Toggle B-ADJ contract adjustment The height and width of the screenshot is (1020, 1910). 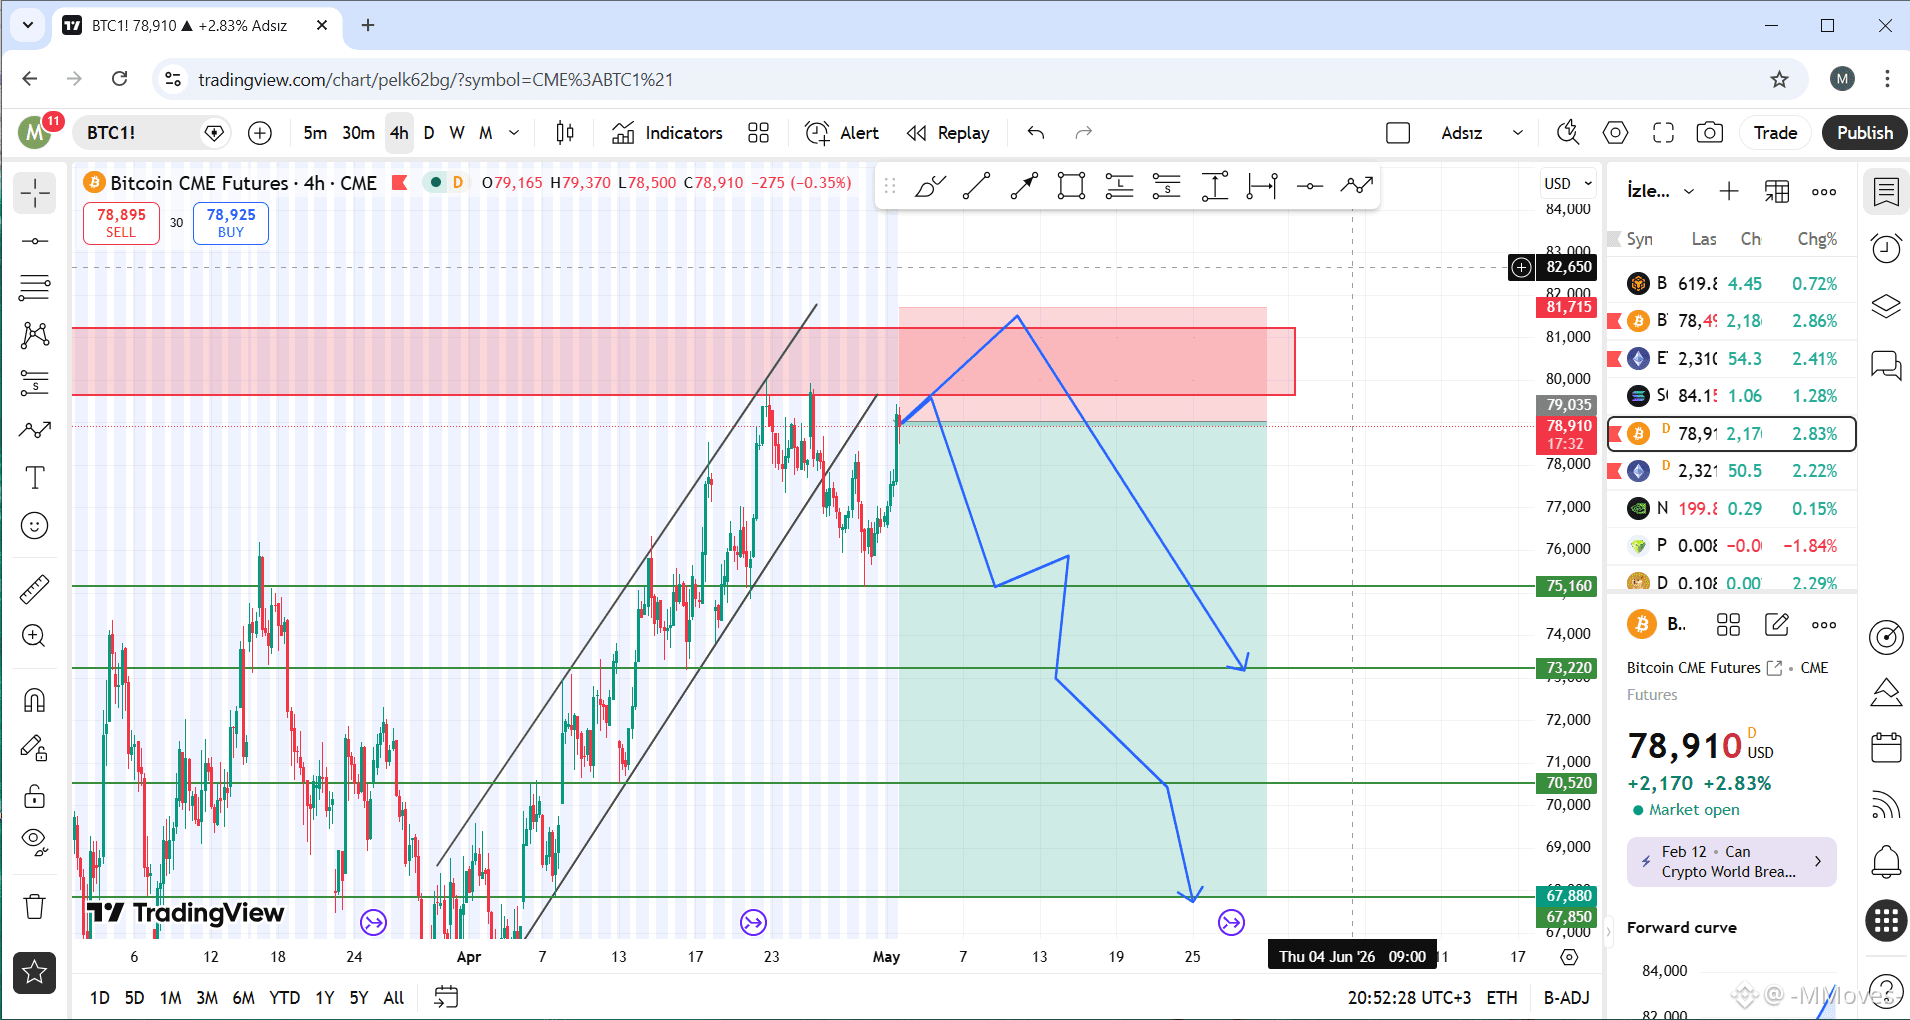tap(1566, 998)
